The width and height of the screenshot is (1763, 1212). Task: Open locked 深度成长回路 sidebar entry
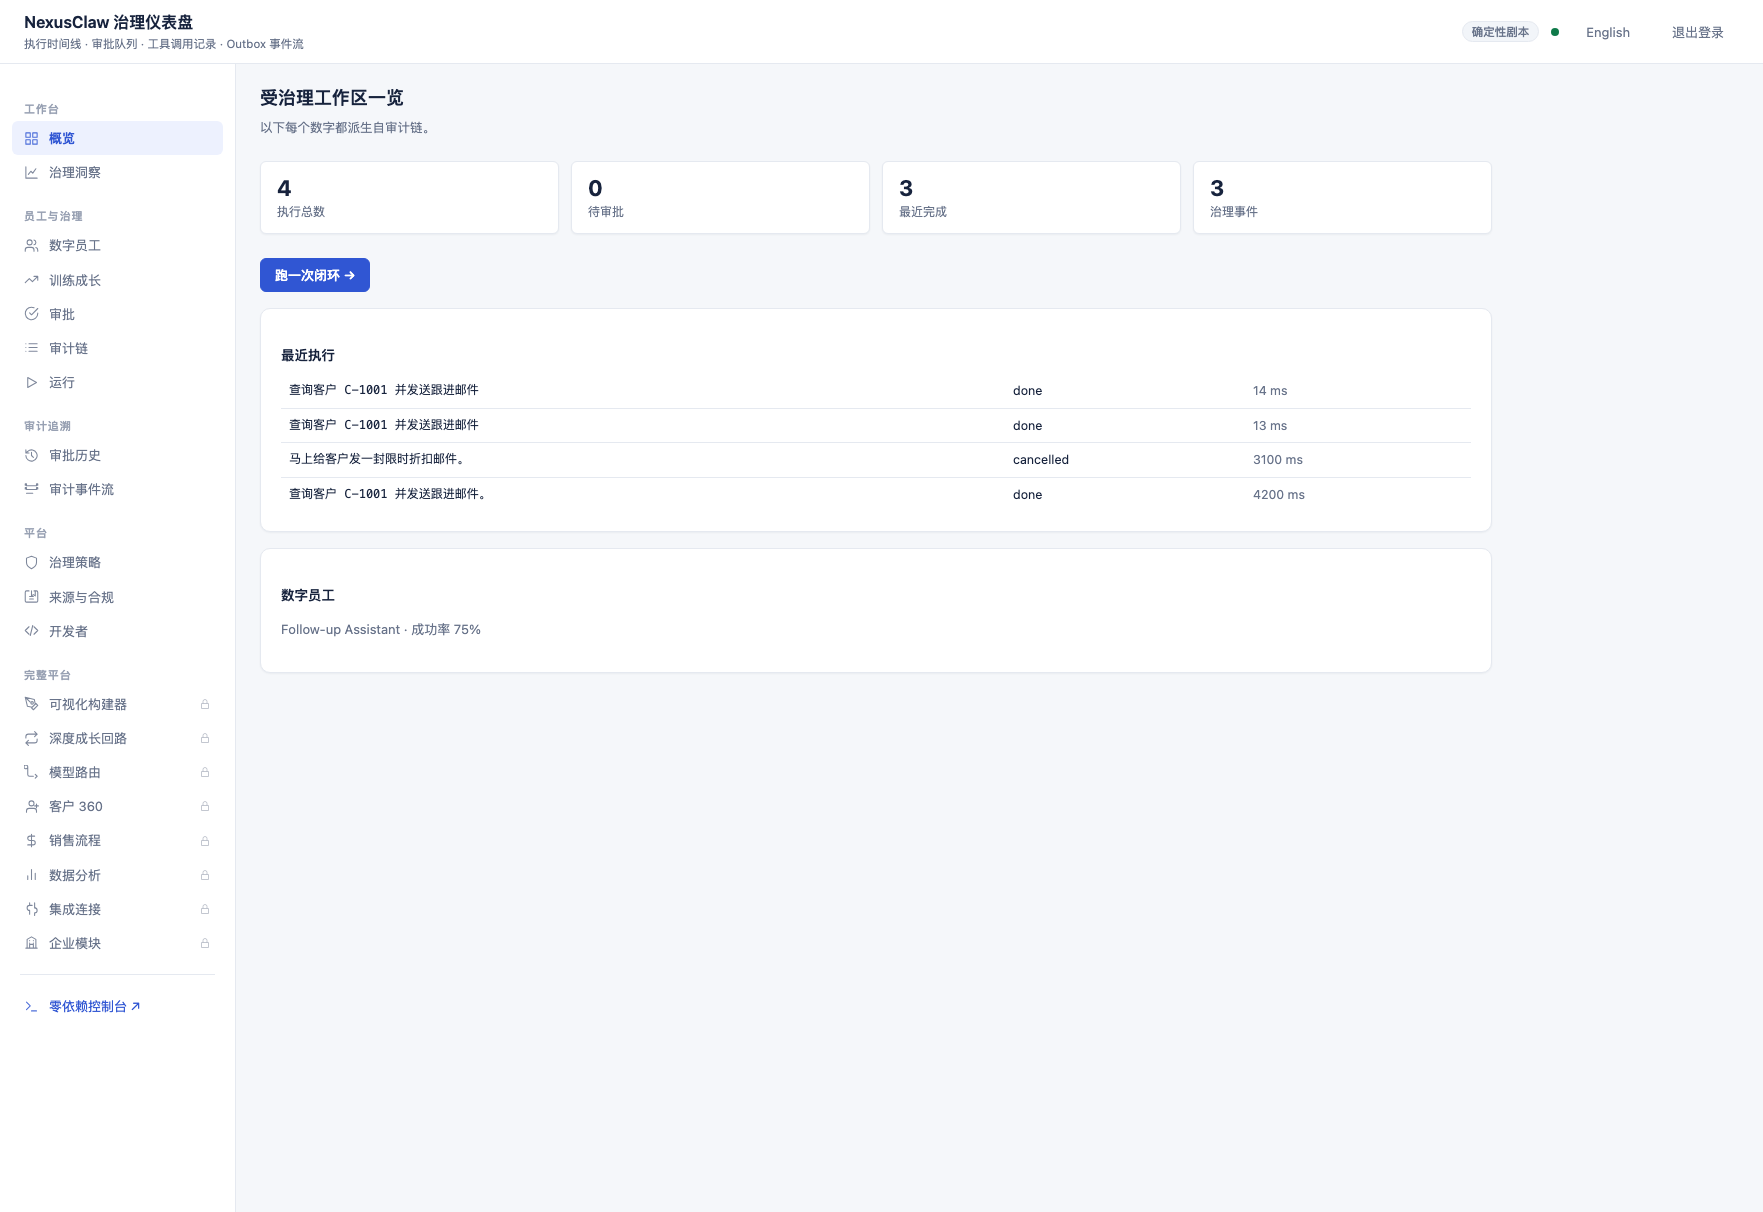[117, 738]
